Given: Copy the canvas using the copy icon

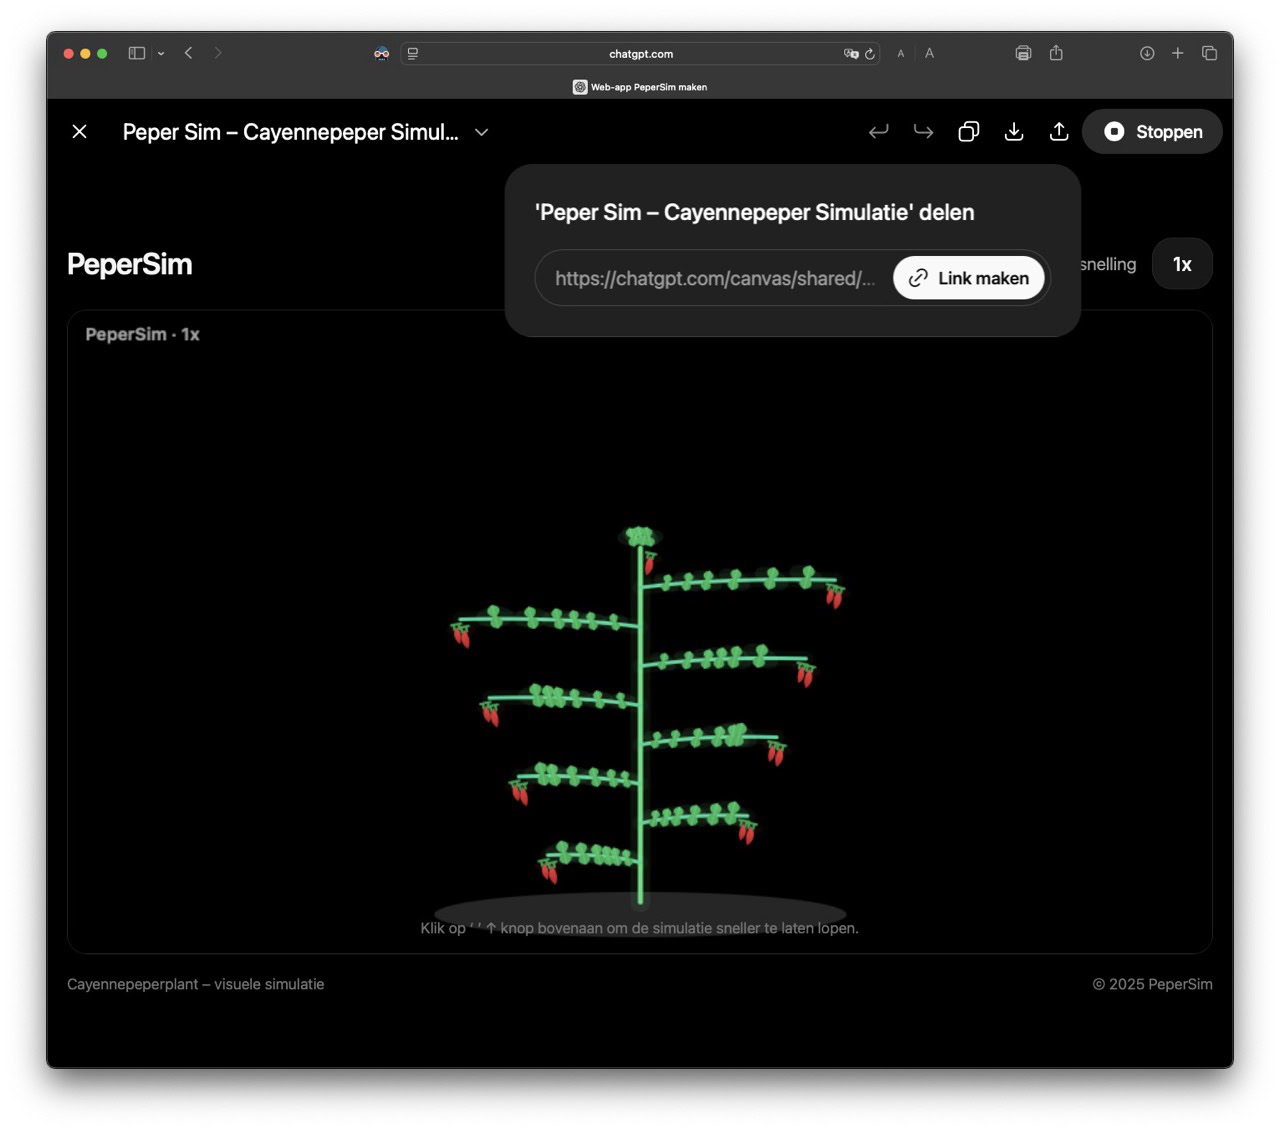Looking at the screenshot, I should (x=968, y=132).
